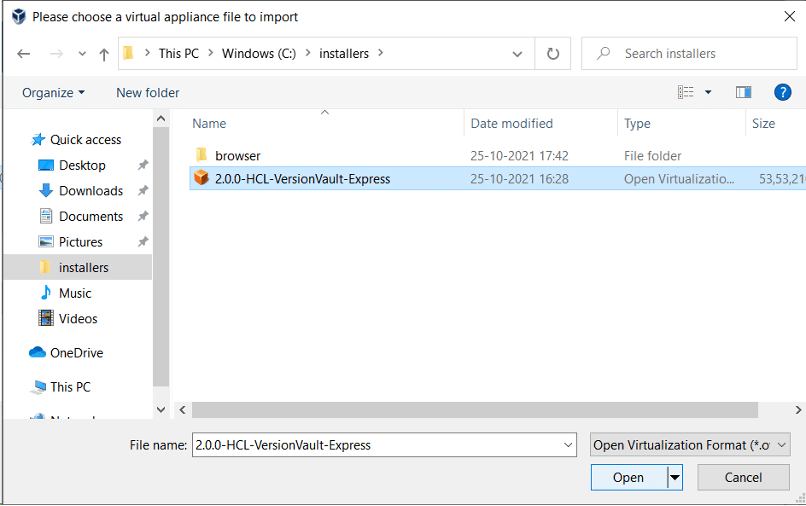Click the search magnifier icon
This screenshot has height=506, width=806.
pyautogui.click(x=603, y=53)
